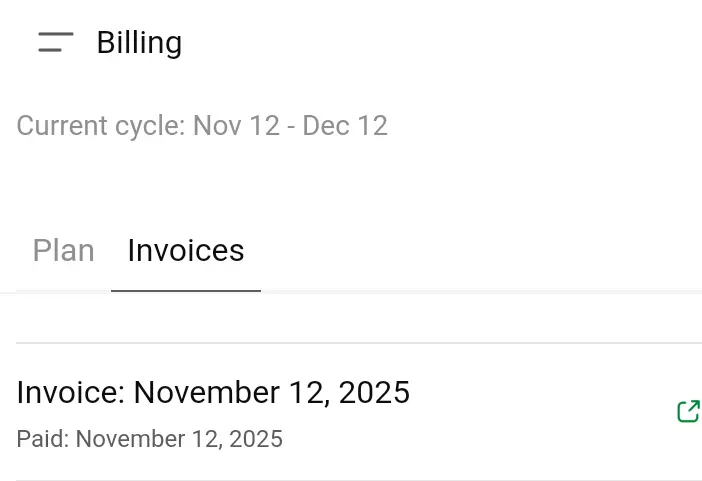Click the word Plan in the tab bar

64,250
